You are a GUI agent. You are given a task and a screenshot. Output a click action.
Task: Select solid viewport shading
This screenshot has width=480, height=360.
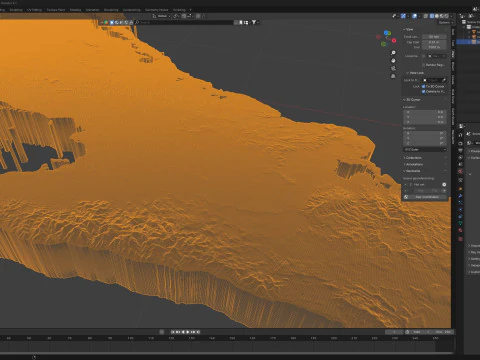click(x=437, y=16)
